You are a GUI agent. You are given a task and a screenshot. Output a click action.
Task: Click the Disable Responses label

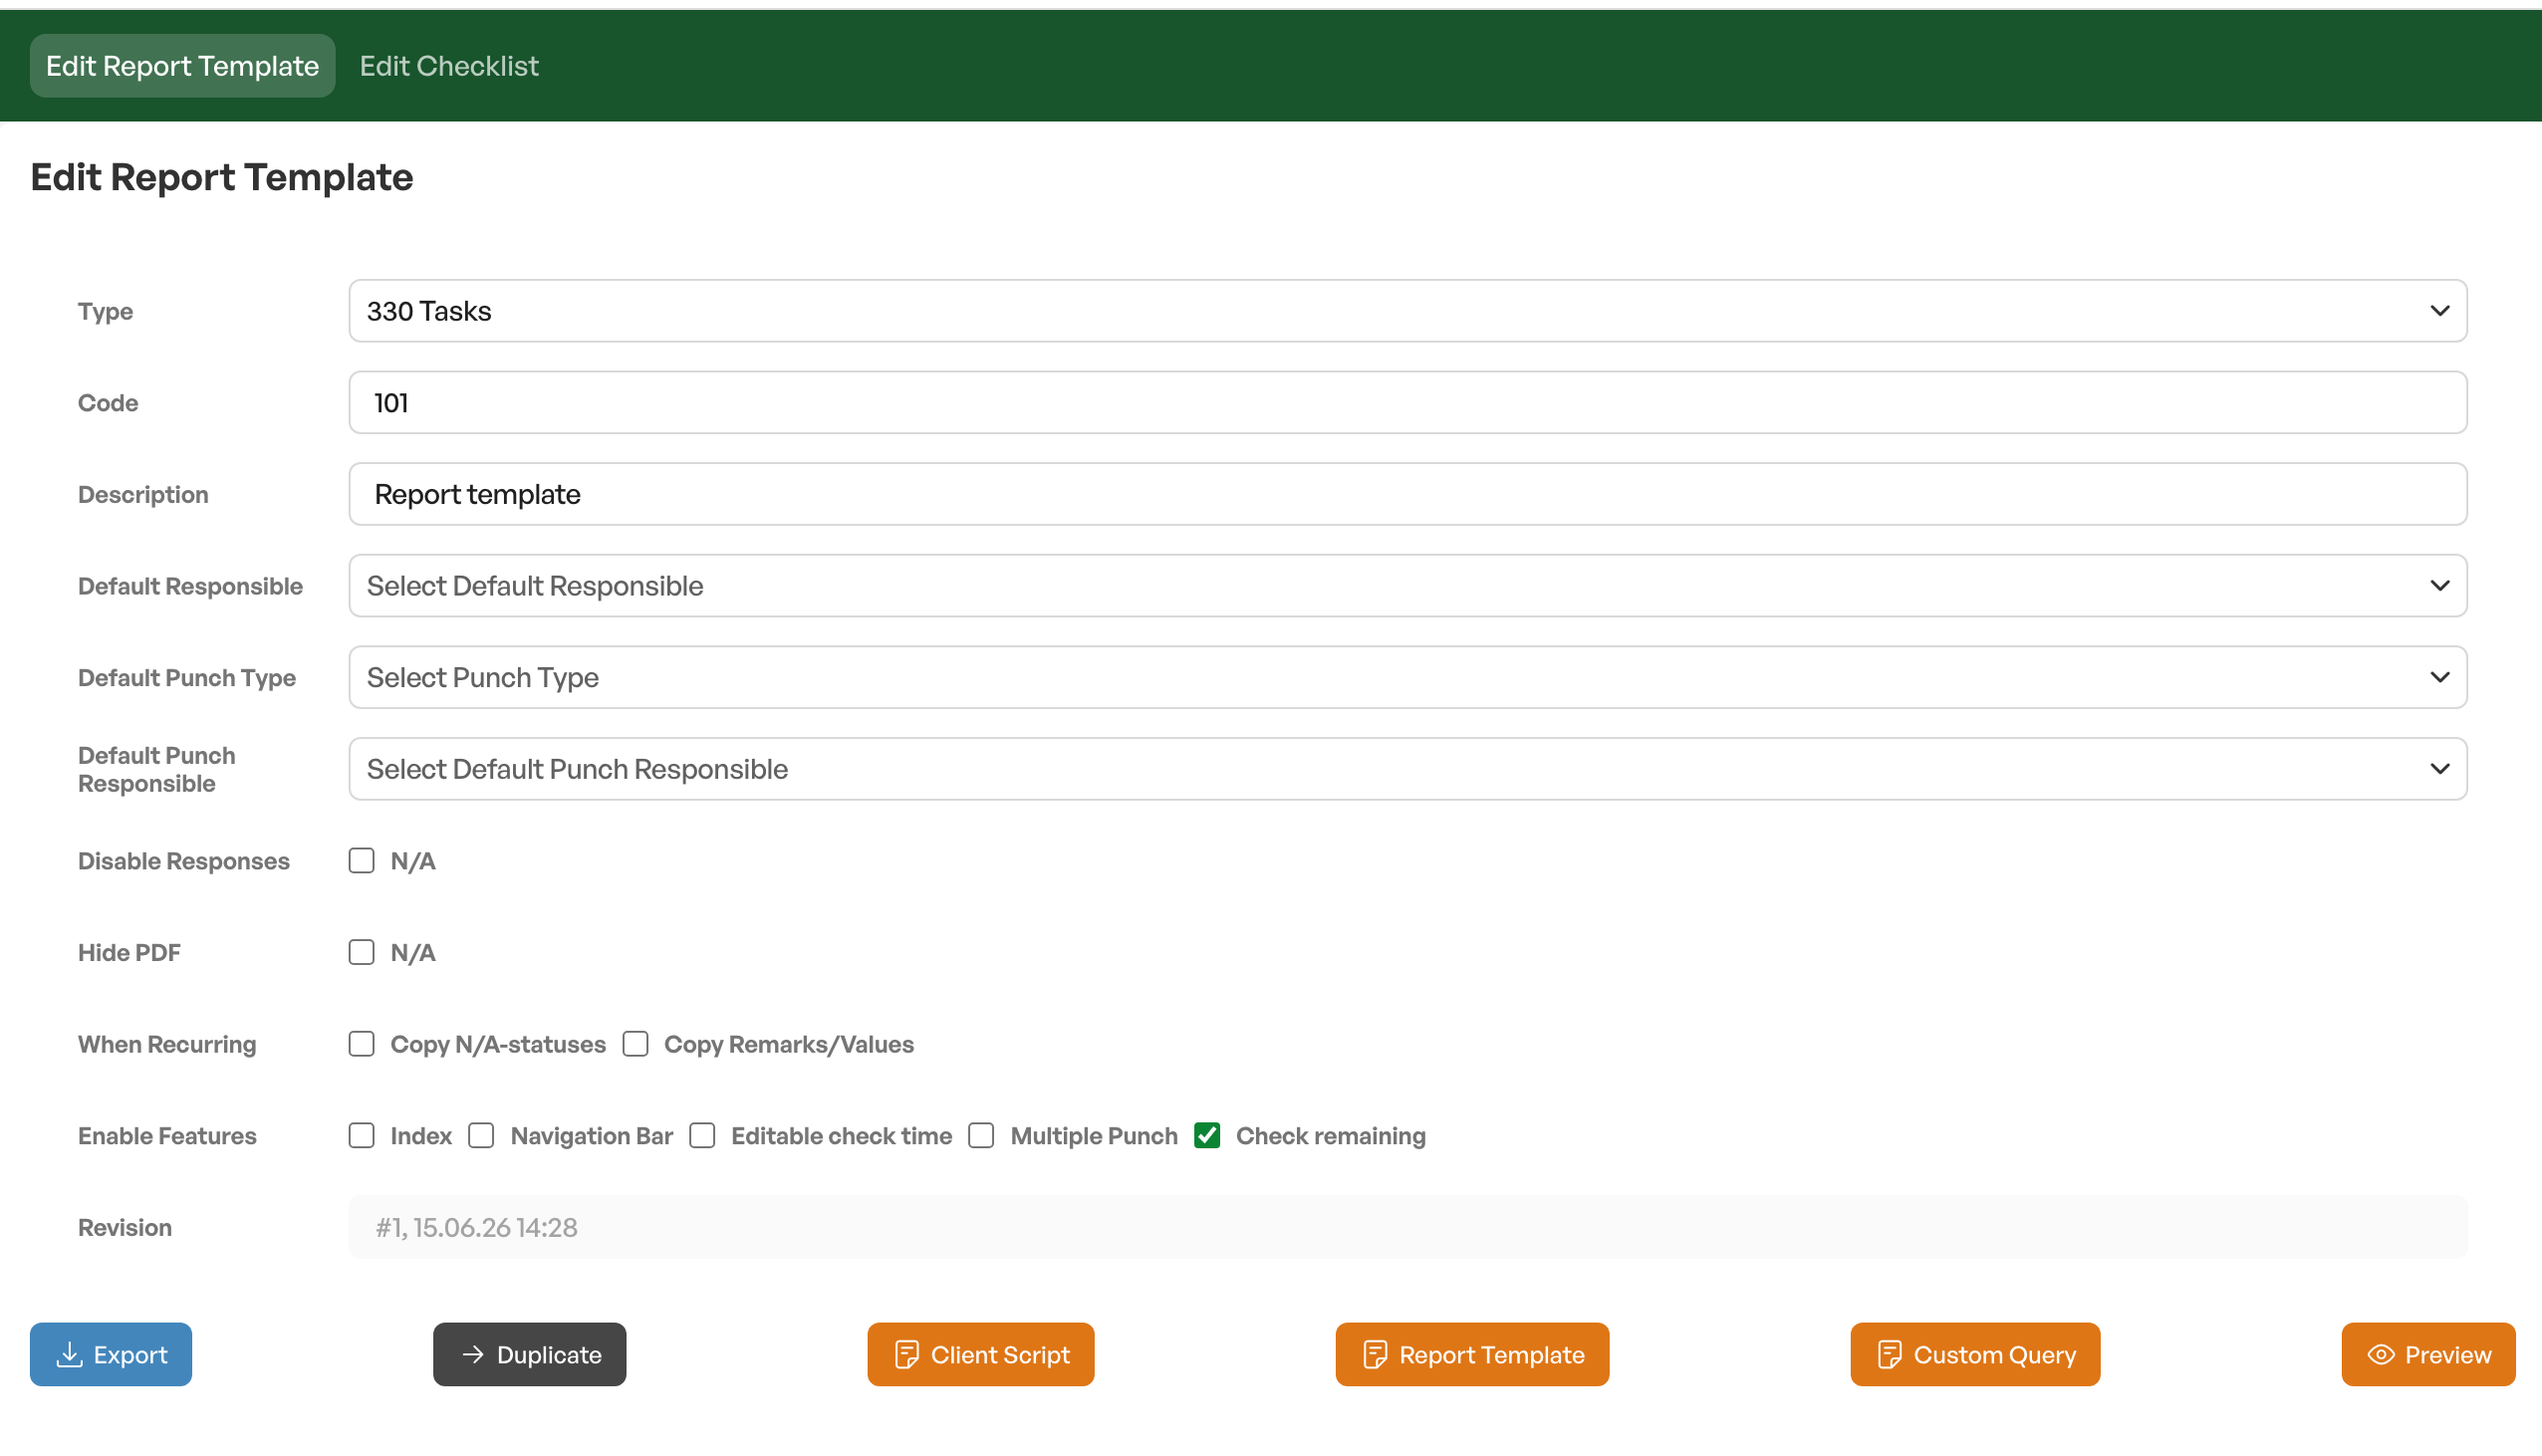[x=184, y=861]
